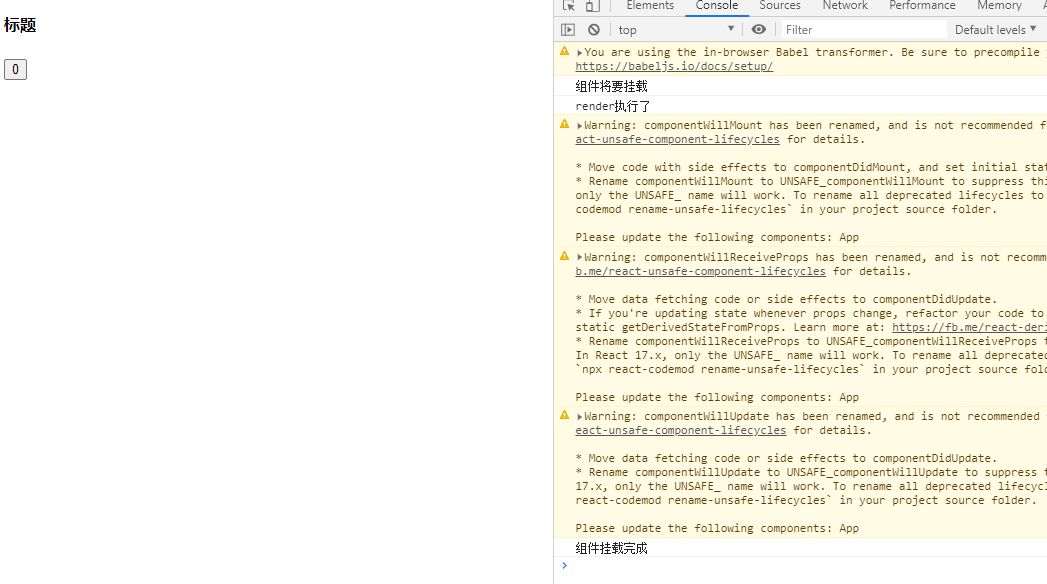The image size is (1047, 584).
Task: Create a live expression using eye icon
Action: (759, 29)
